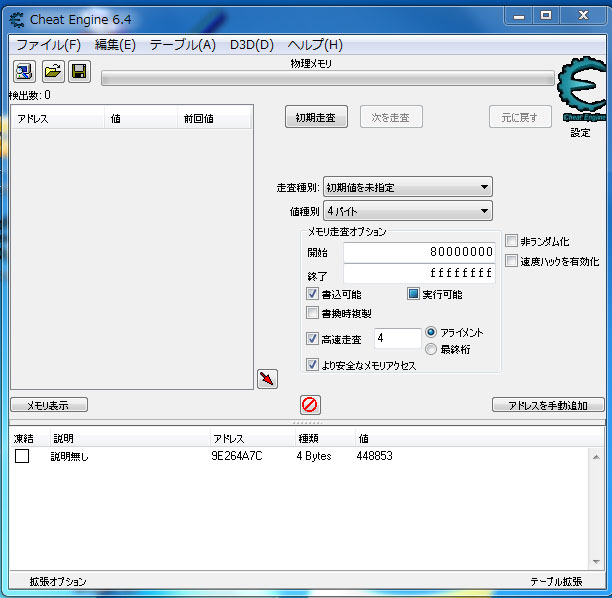Open the 走査種別 dropdown
The width and height of the screenshot is (612, 598).
point(407,187)
